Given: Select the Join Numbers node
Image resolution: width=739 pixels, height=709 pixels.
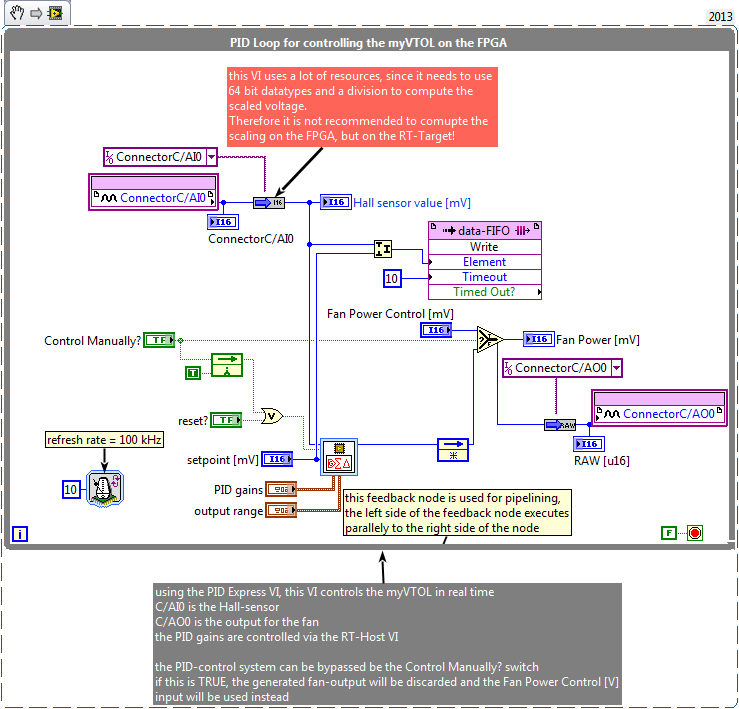Looking at the screenshot, I should [383, 248].
